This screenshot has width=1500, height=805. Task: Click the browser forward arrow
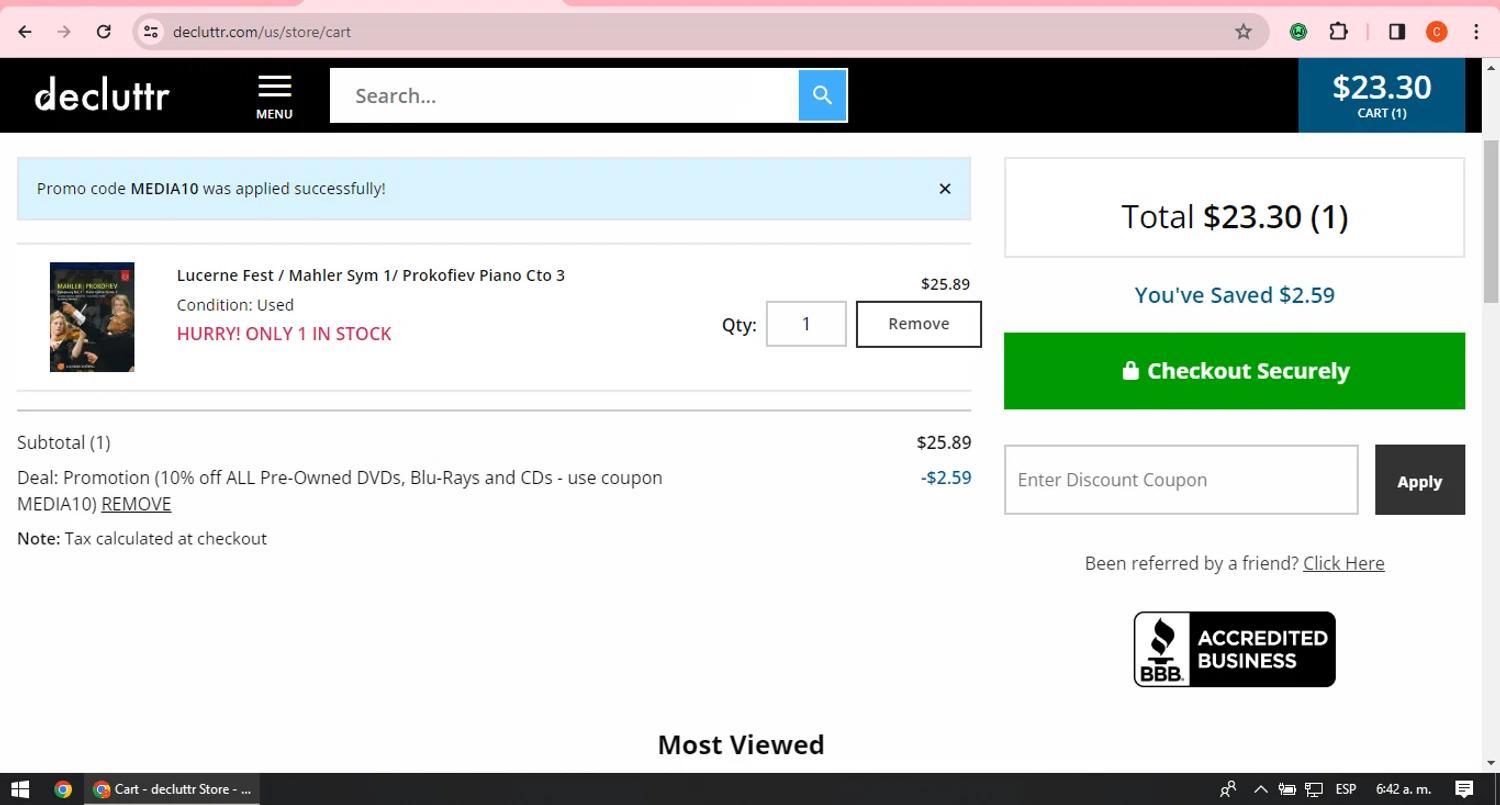64,32
